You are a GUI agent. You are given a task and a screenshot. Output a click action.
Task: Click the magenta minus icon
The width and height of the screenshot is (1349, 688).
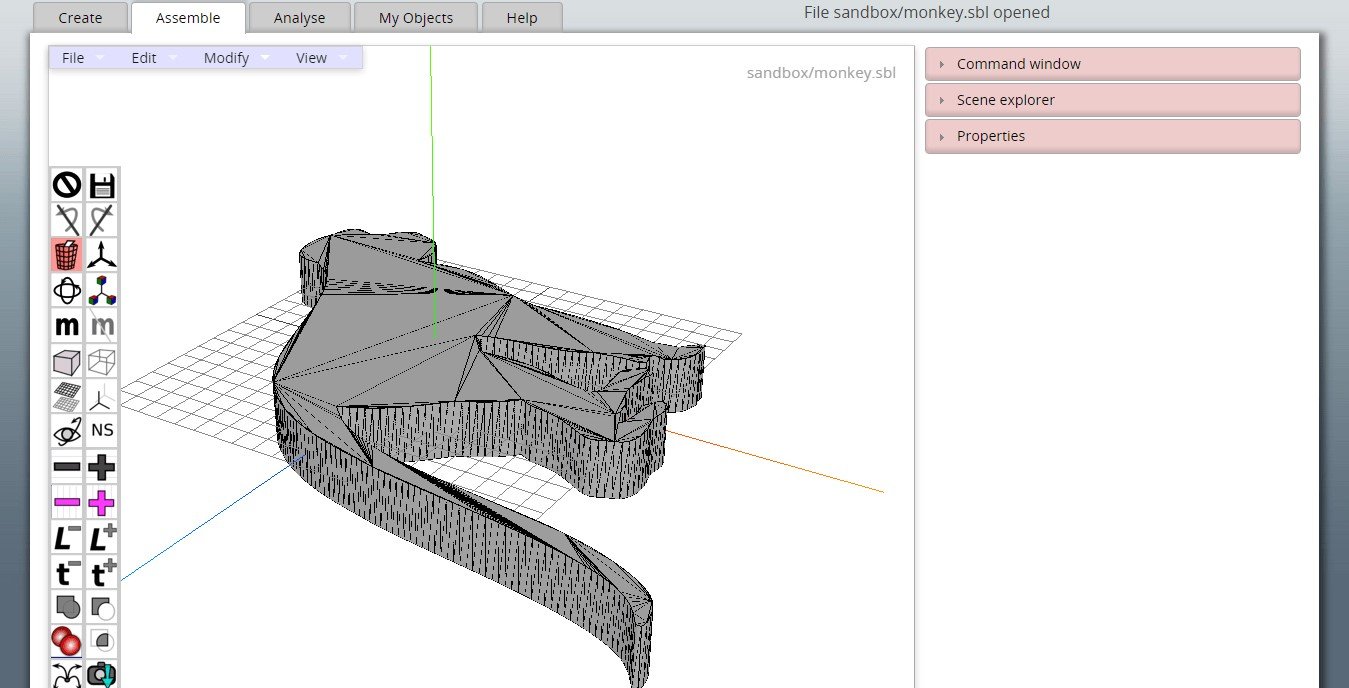(67, 502)
